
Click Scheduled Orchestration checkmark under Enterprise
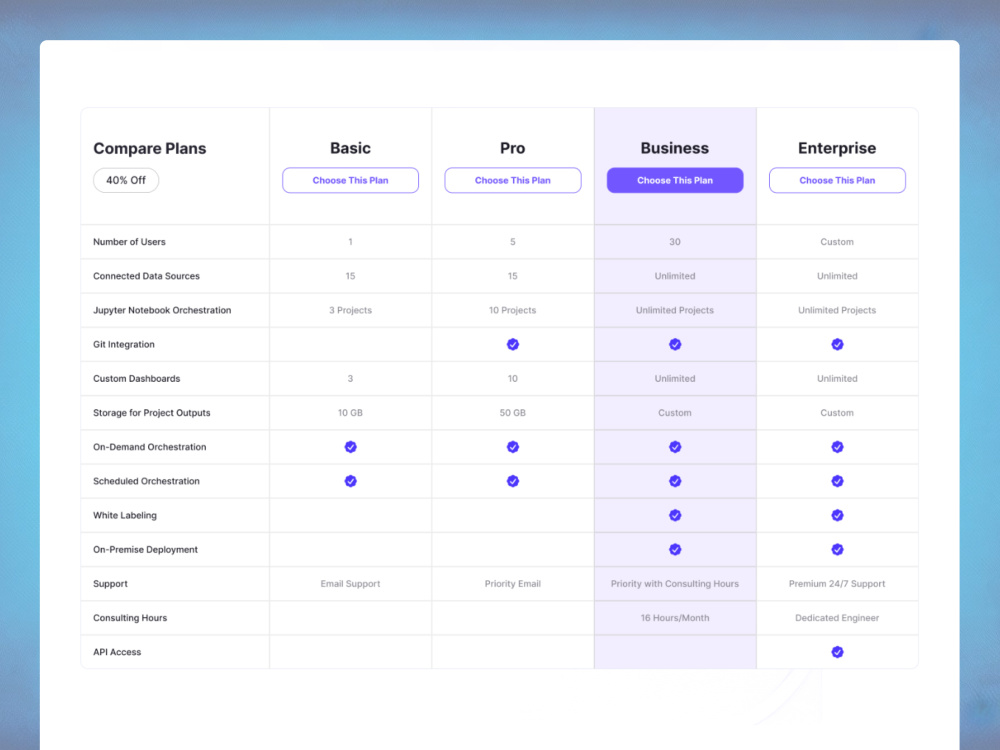[x=837, y=481]
